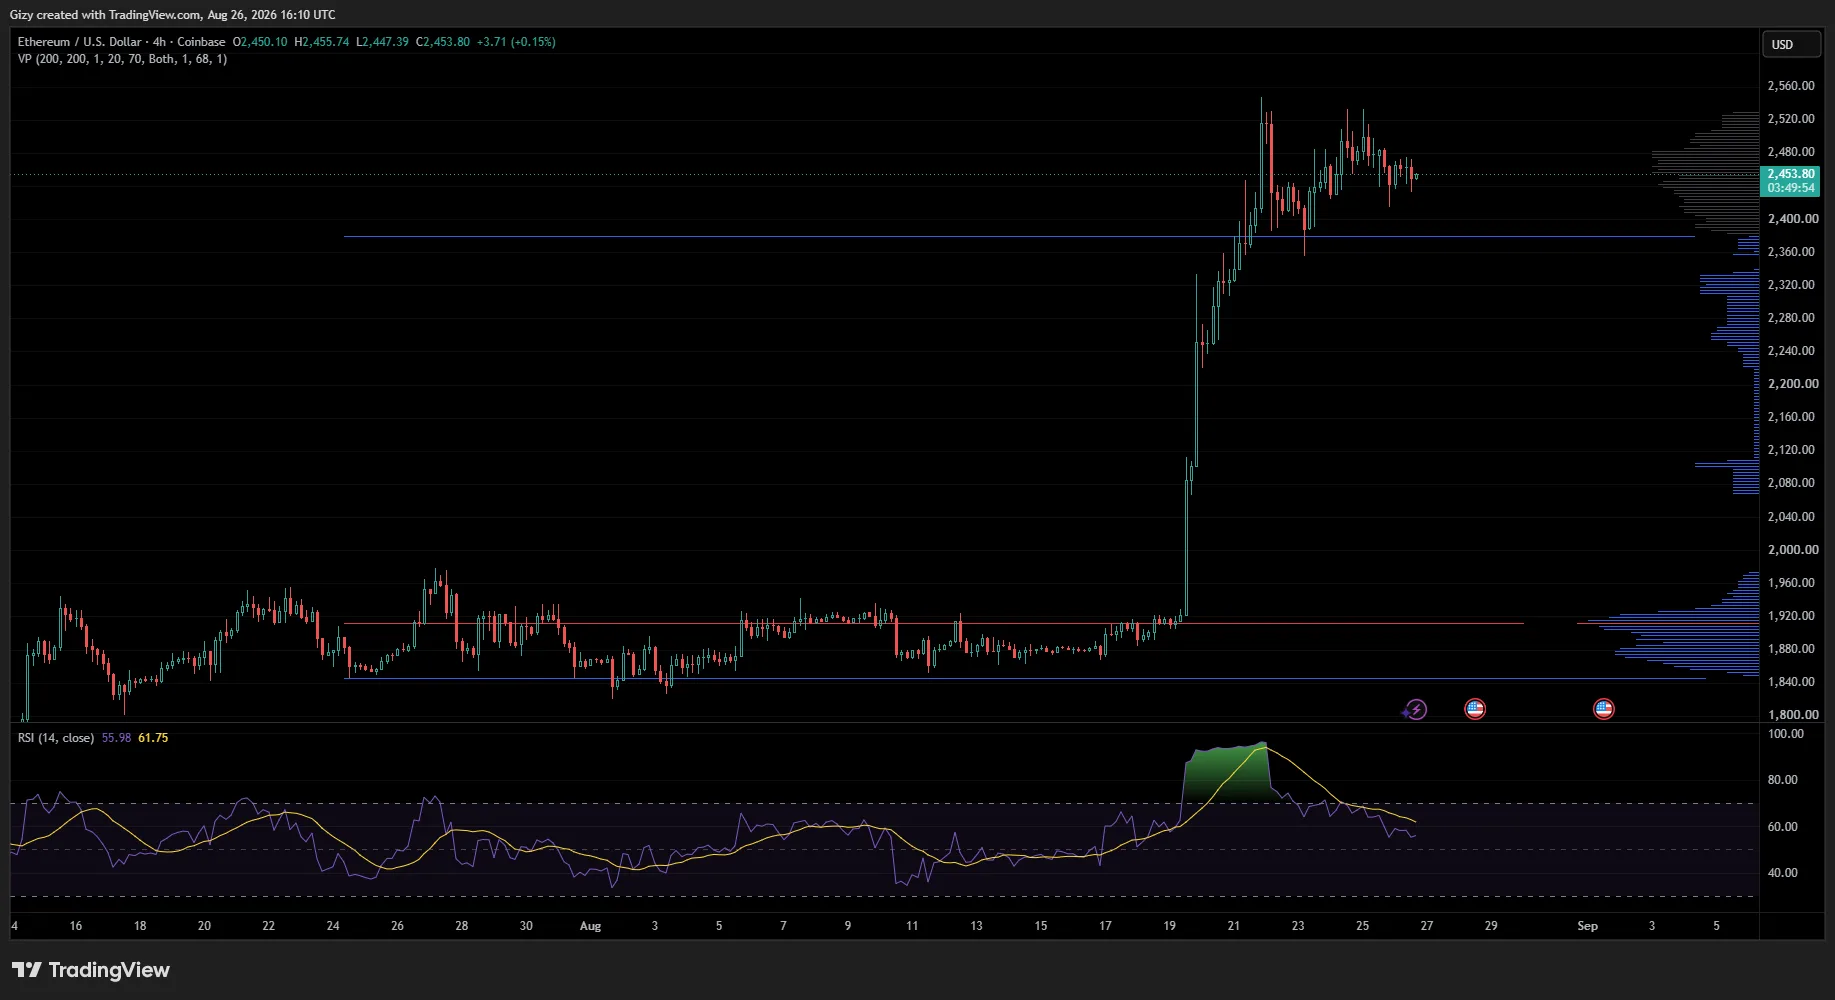
Task: Click the 2,120.00 price axis label
Action: coord(1791,450)
